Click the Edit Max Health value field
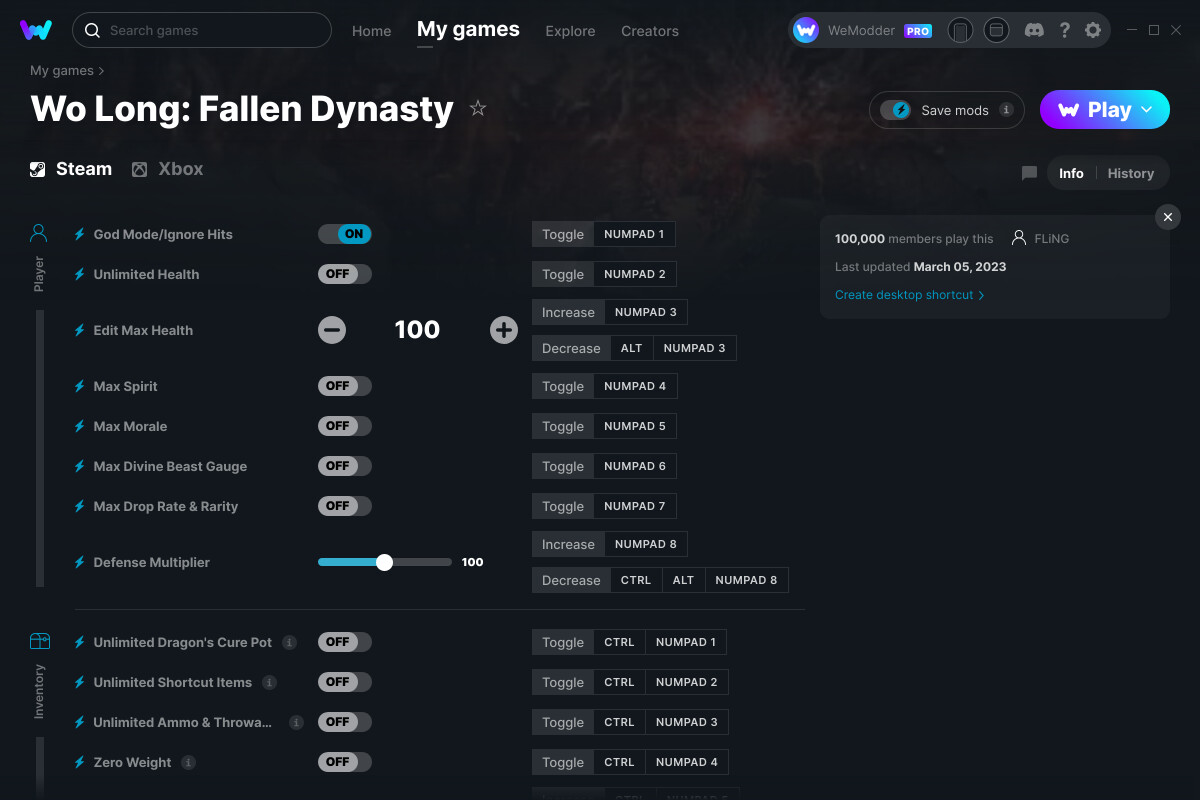Image resolution: width=1200 pixels, height=800 pixels. (x=418, y=330)
